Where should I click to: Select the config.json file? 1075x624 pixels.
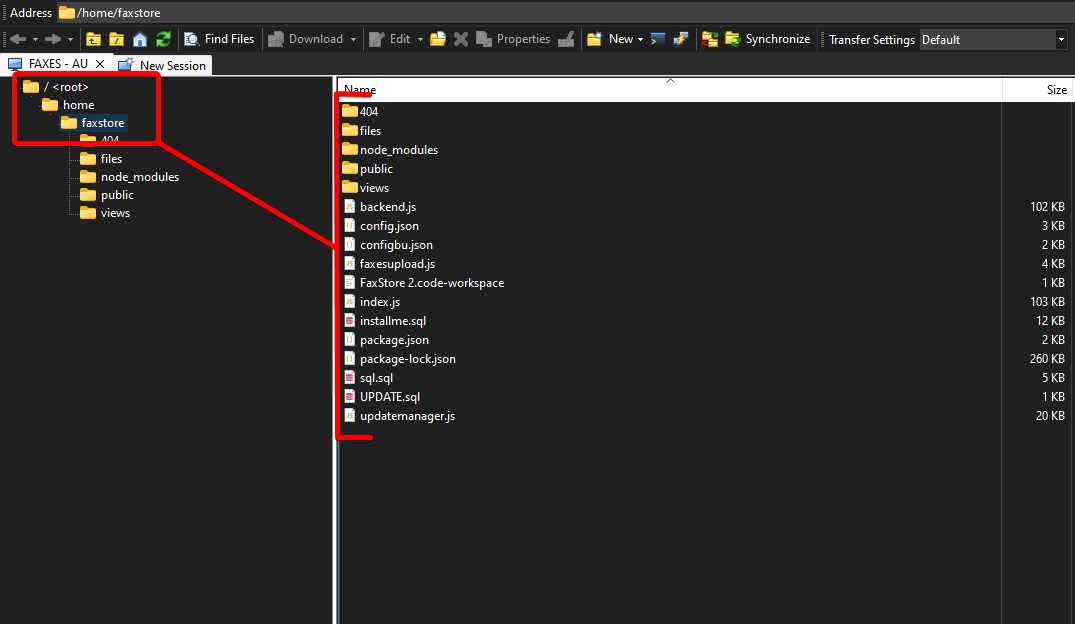tap(389, 226)
